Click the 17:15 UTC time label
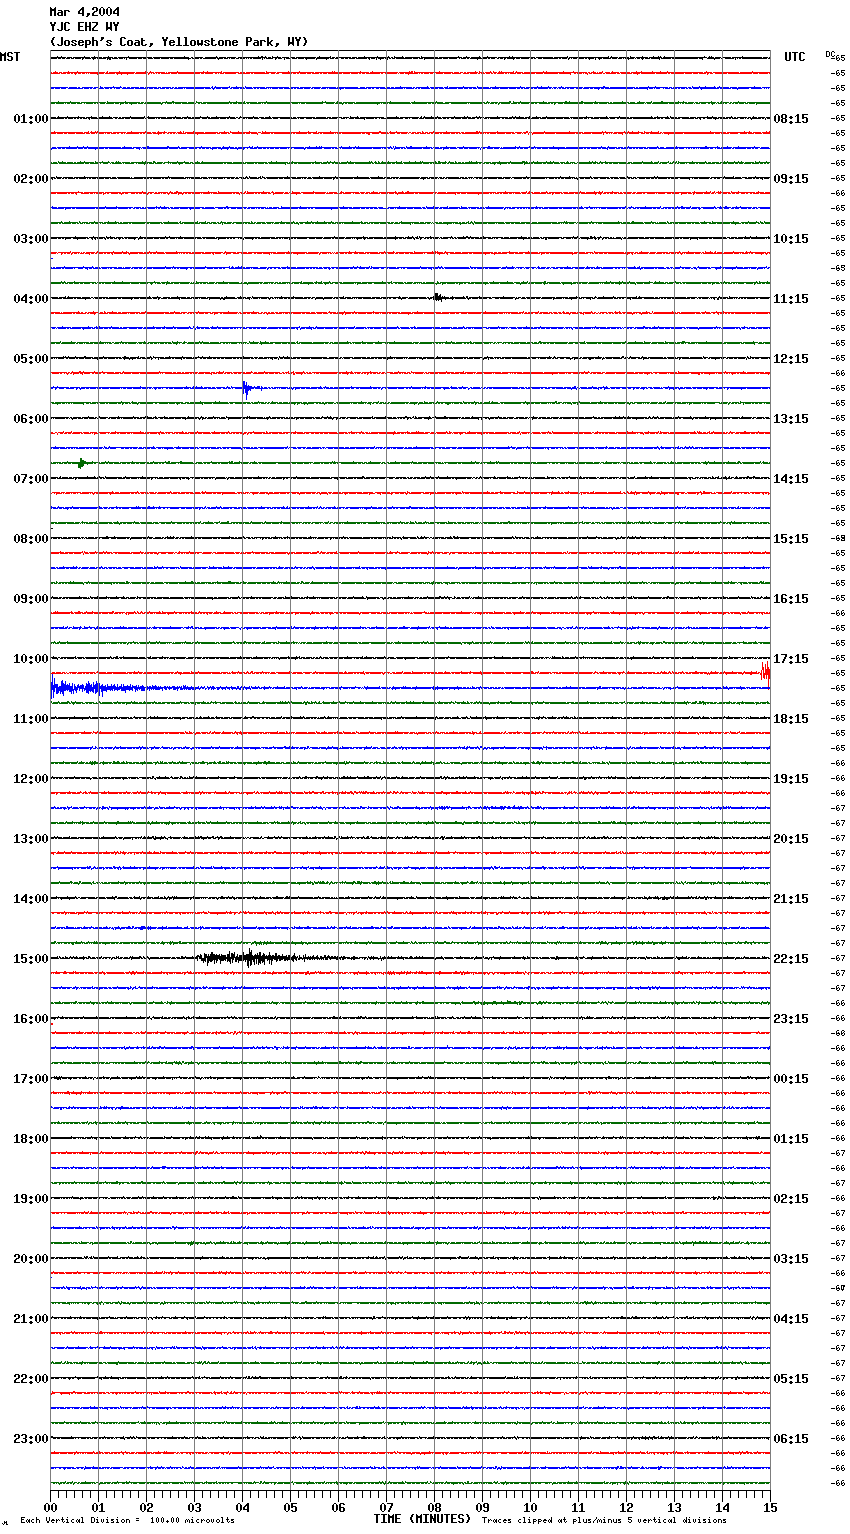 791,659
